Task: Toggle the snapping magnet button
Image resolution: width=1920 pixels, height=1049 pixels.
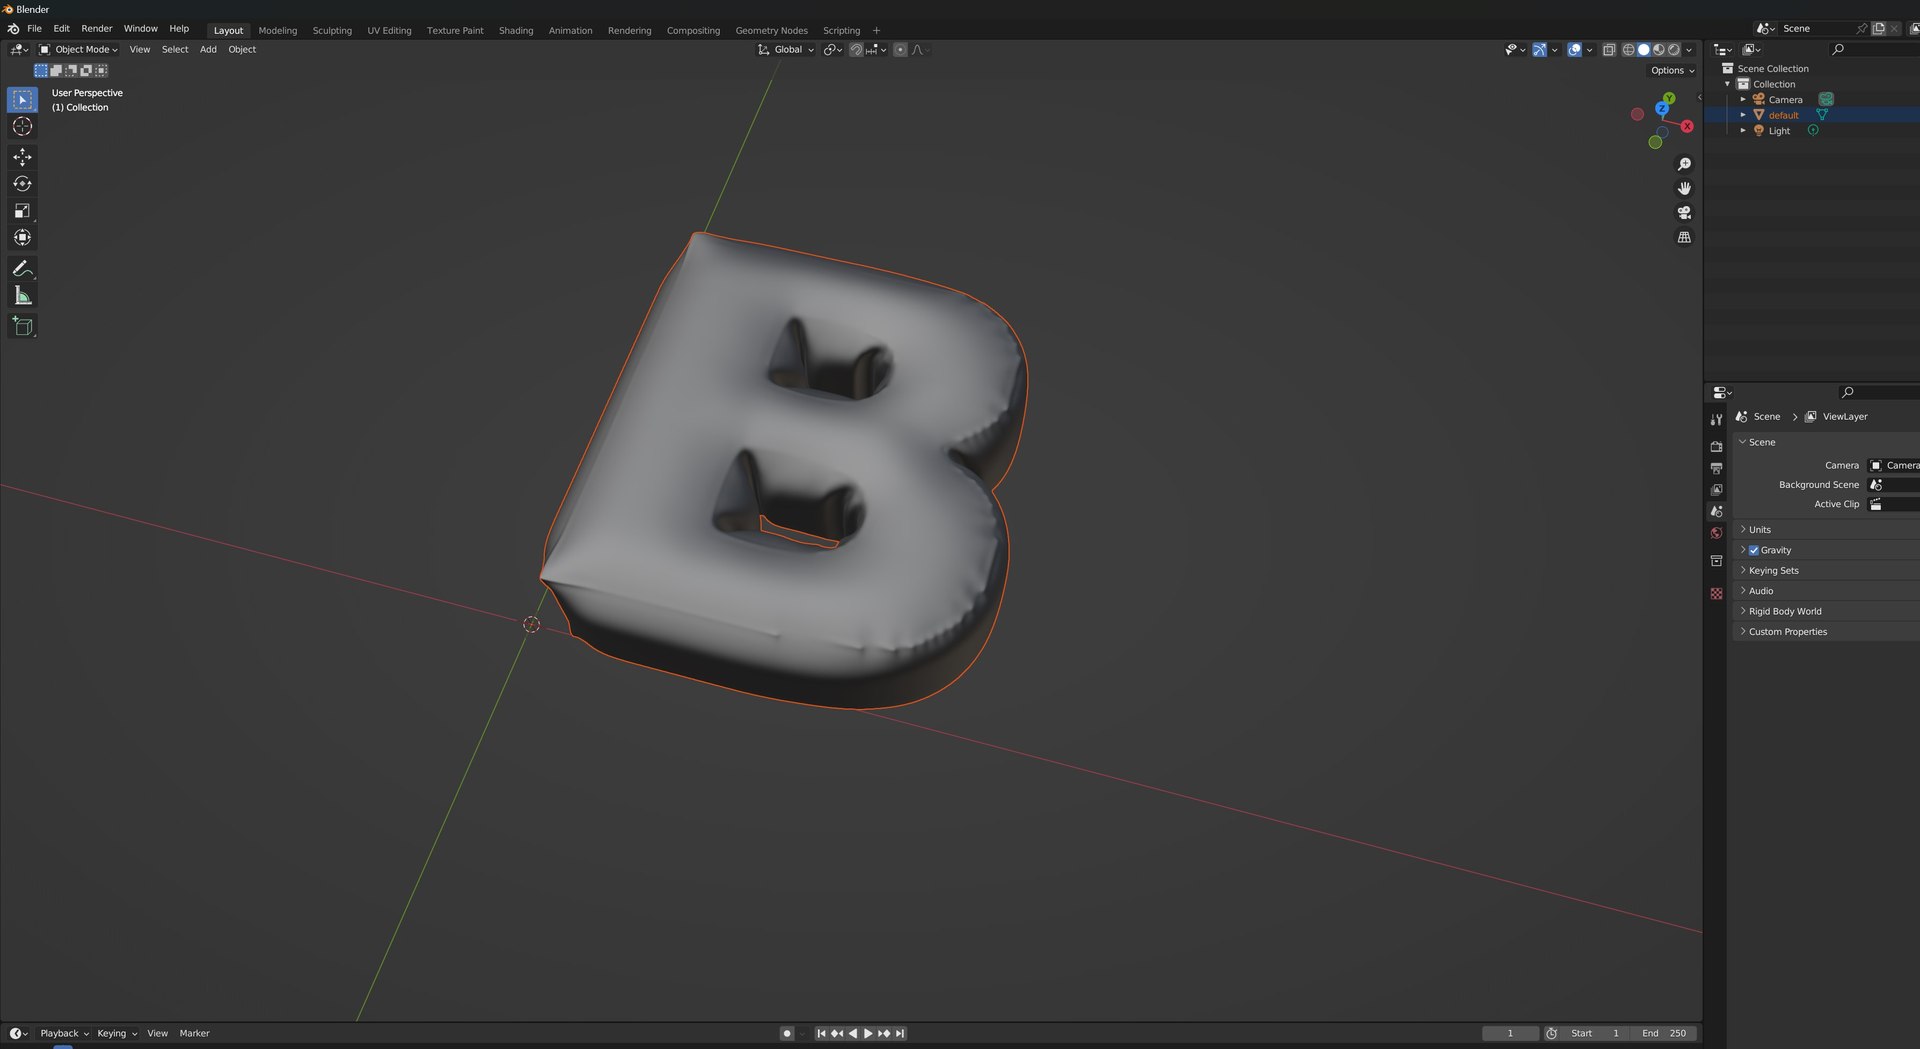Action: [856, 50]
